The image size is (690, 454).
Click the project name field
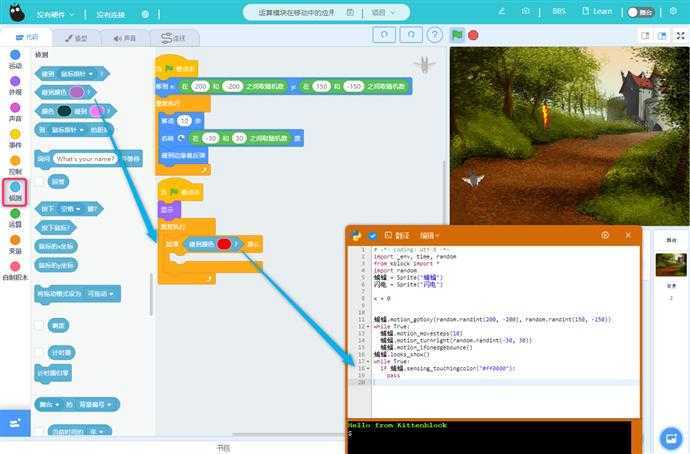(x=296, y=12)
